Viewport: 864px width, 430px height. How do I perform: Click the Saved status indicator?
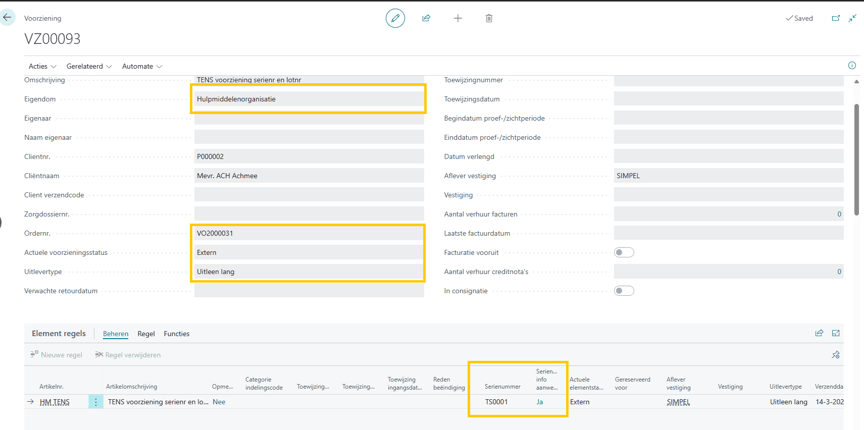click(798, 18)
